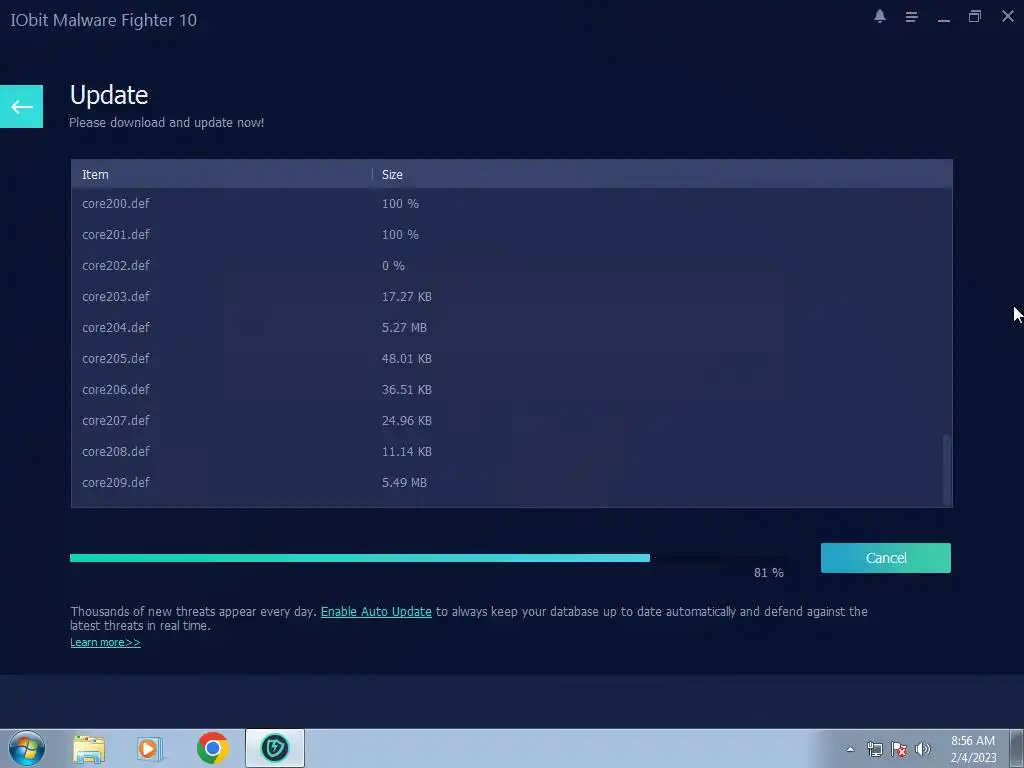Open the Learn more link
Viewport: 1024px width, 768px height.
tap(105, 642)
